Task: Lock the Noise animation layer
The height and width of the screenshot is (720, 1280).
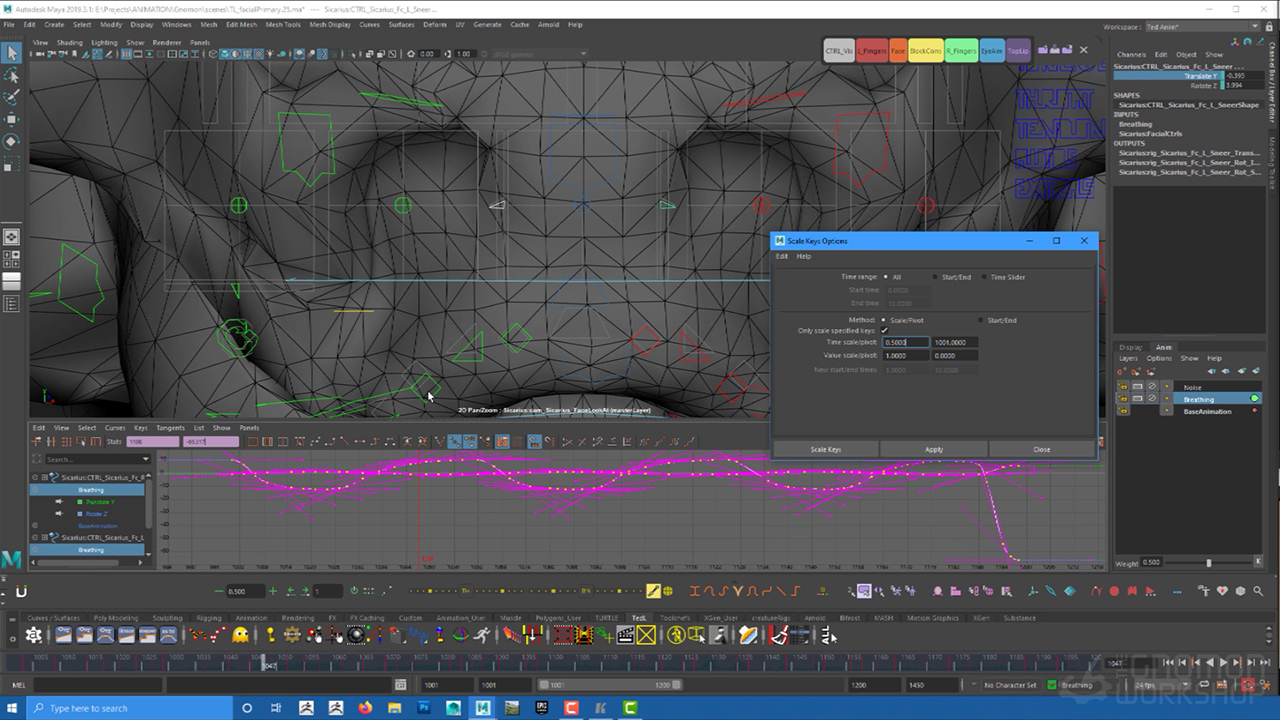Action: [1123, 387]
